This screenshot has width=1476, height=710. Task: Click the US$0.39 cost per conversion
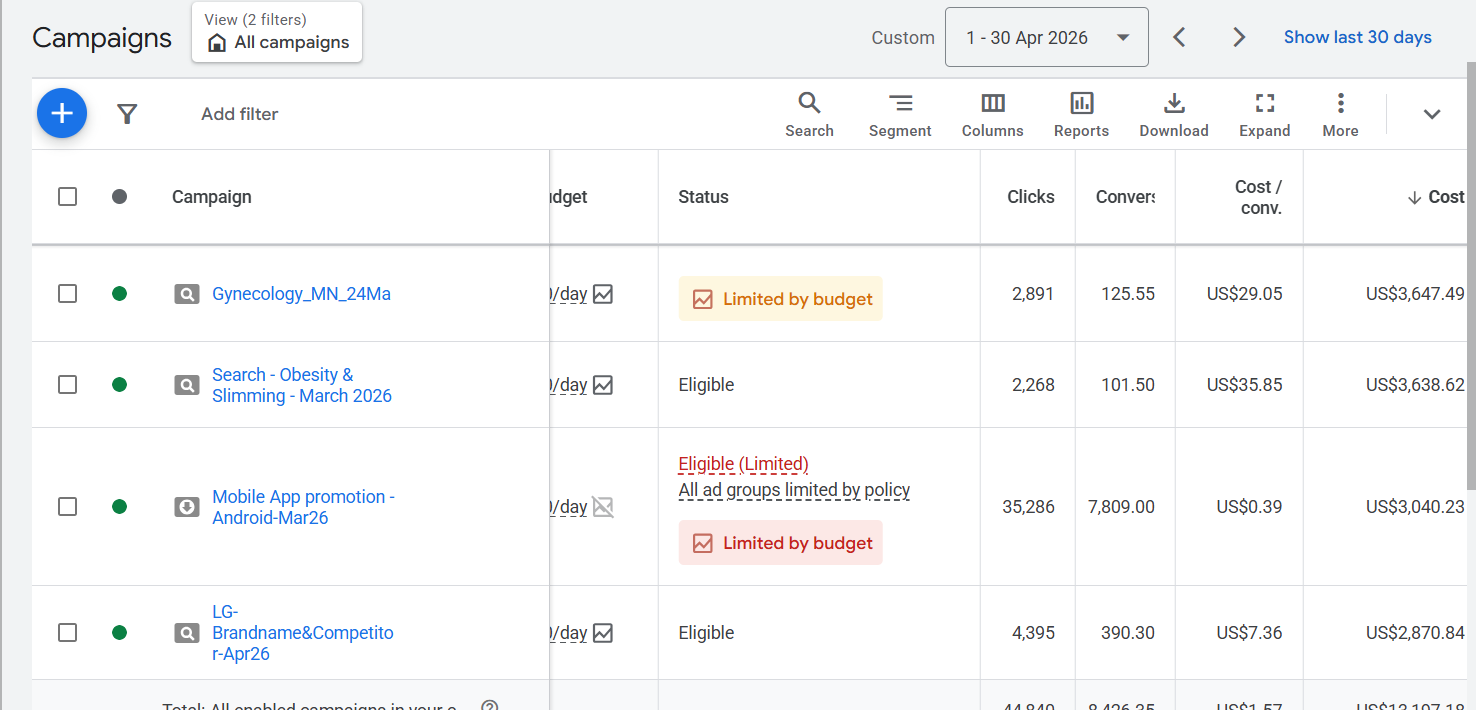point(1250,507)
